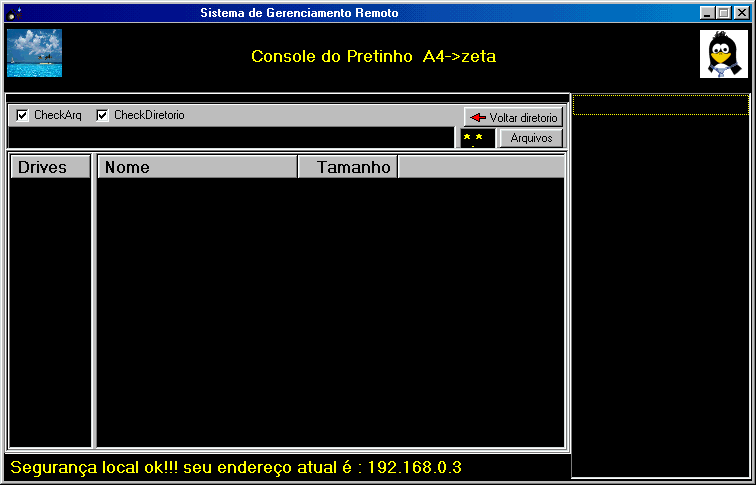Toggle the CheckDiretorio checkbox

pos(102,116)
